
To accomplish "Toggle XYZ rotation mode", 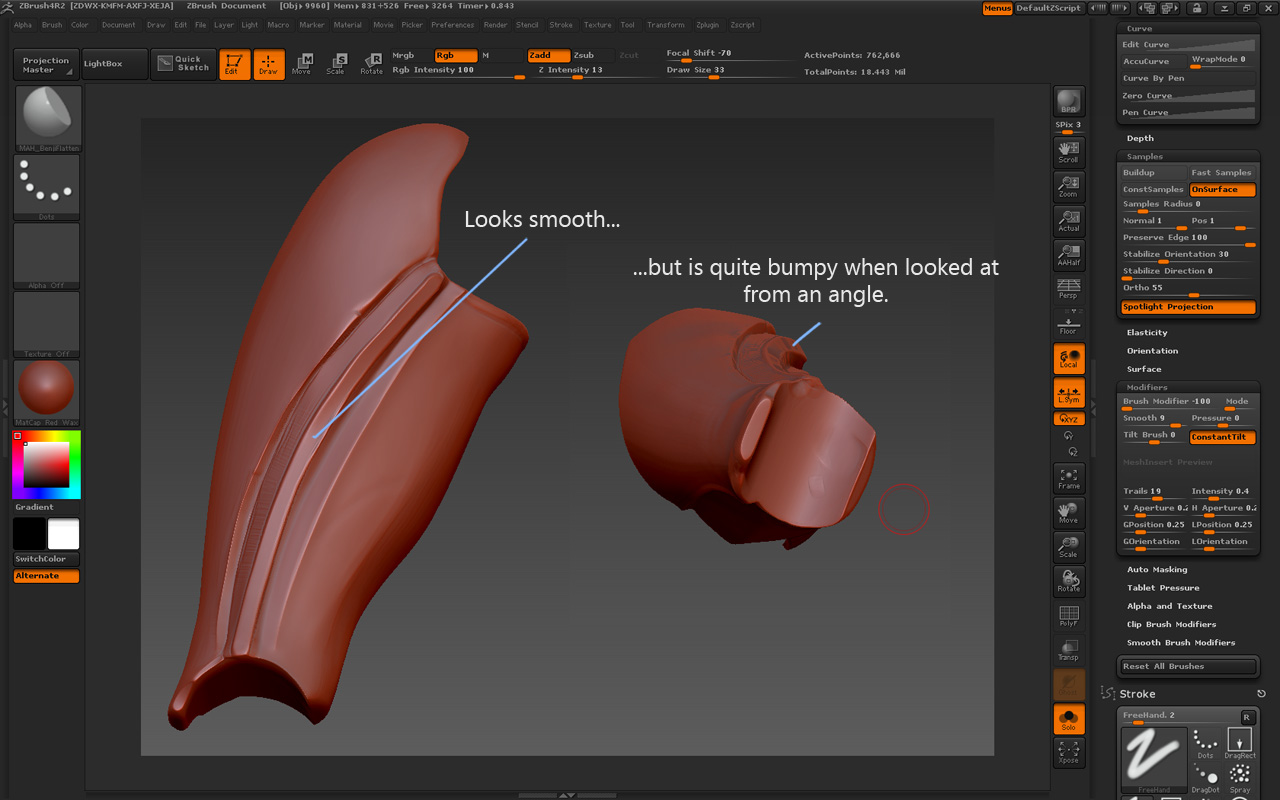I will pos(1069,419).
